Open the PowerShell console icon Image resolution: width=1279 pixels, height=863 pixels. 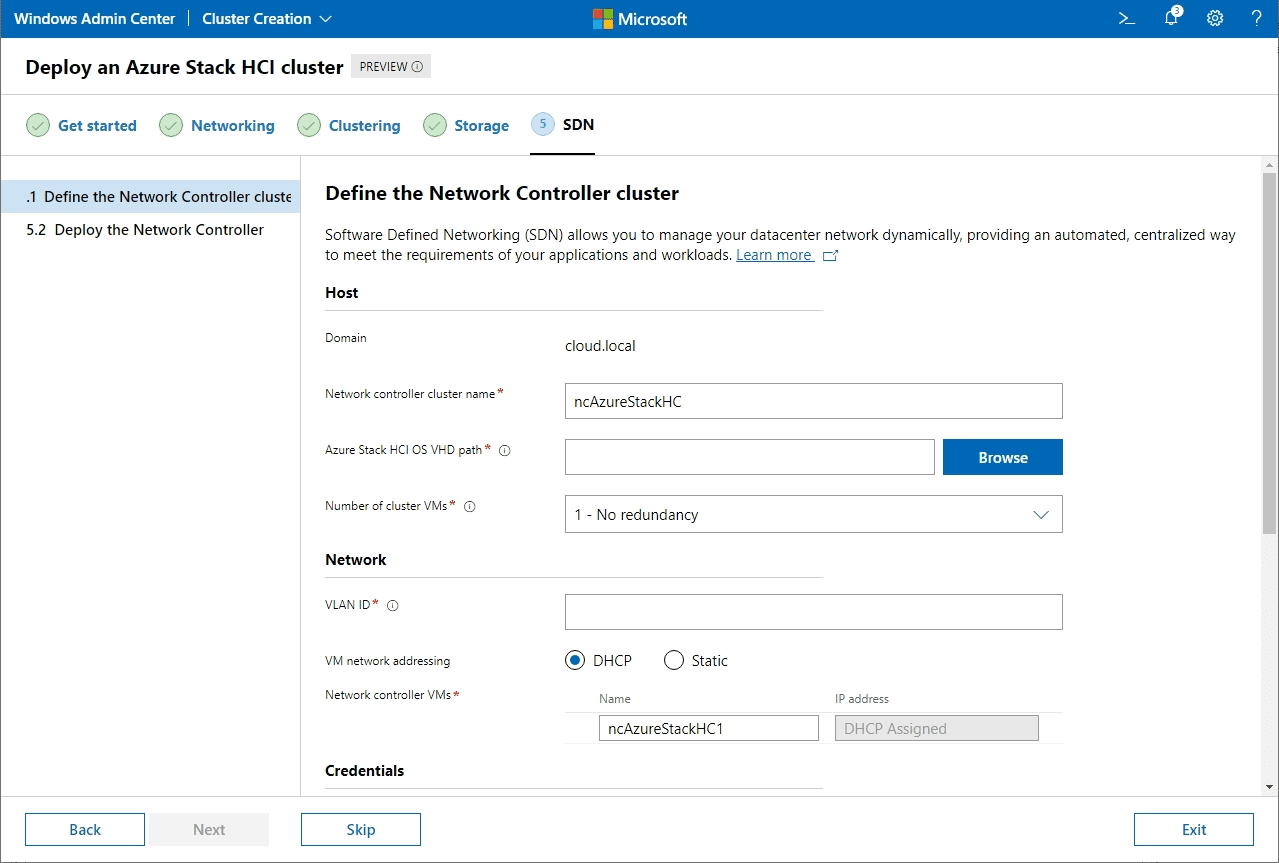coord(1126,19)
